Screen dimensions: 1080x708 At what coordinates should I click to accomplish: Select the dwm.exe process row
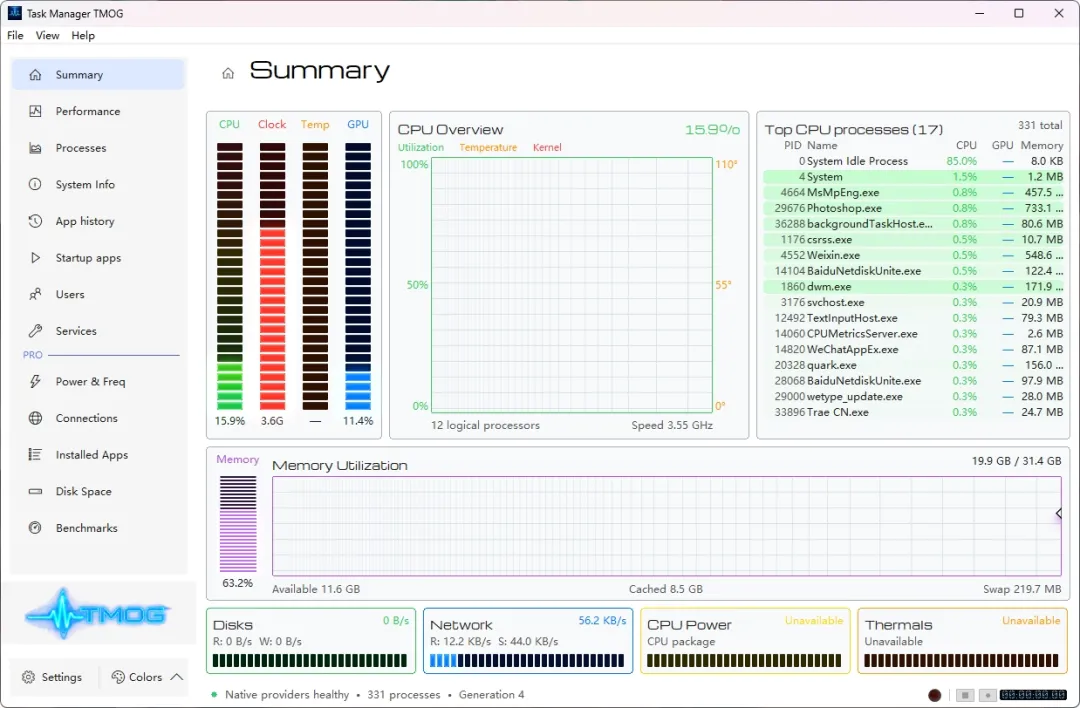(913, 287)
